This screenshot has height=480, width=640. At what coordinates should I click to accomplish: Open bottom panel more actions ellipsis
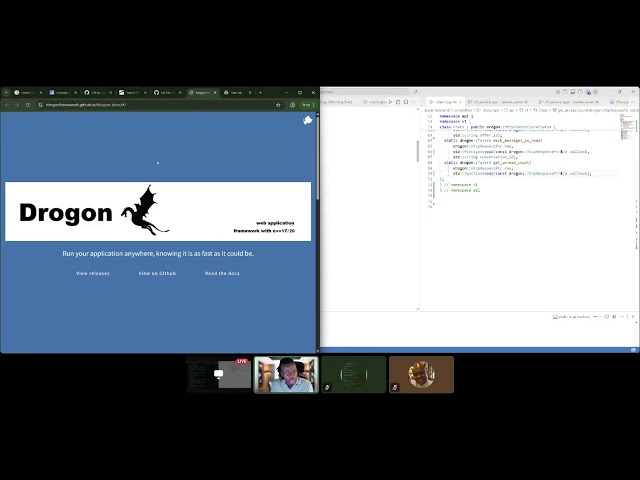622,317
